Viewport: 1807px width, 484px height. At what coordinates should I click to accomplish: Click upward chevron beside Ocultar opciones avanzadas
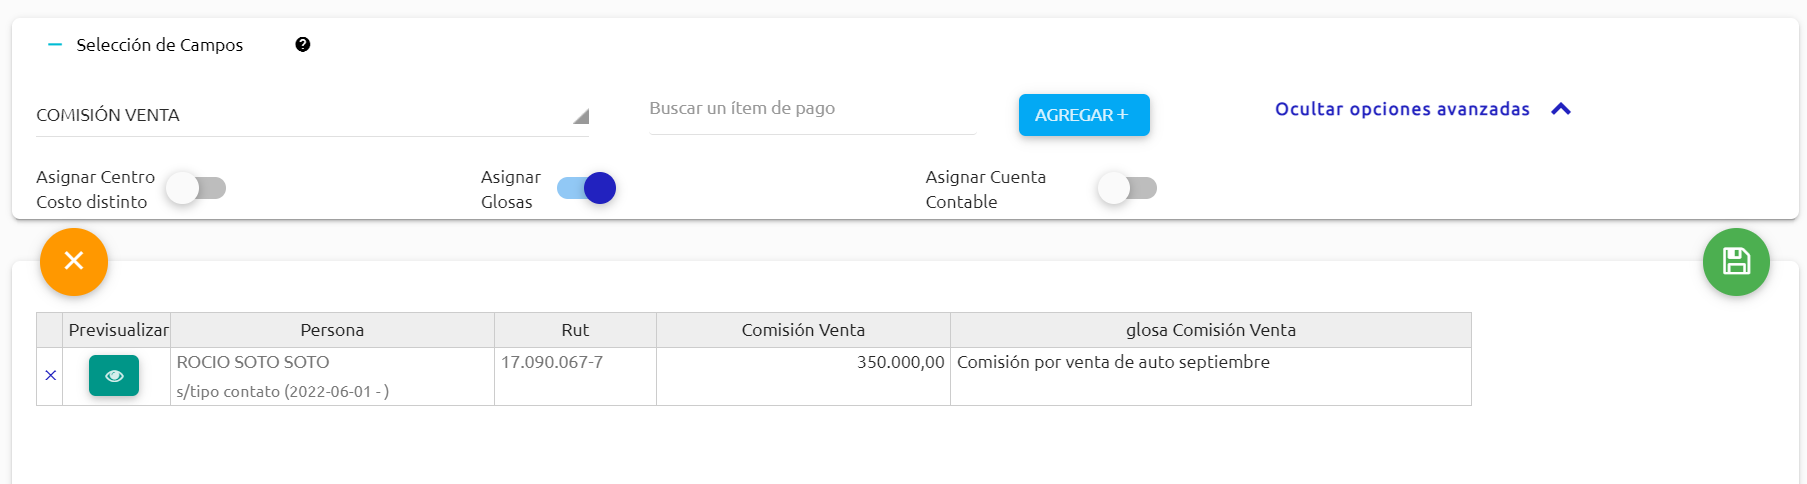click(1561, 109)
